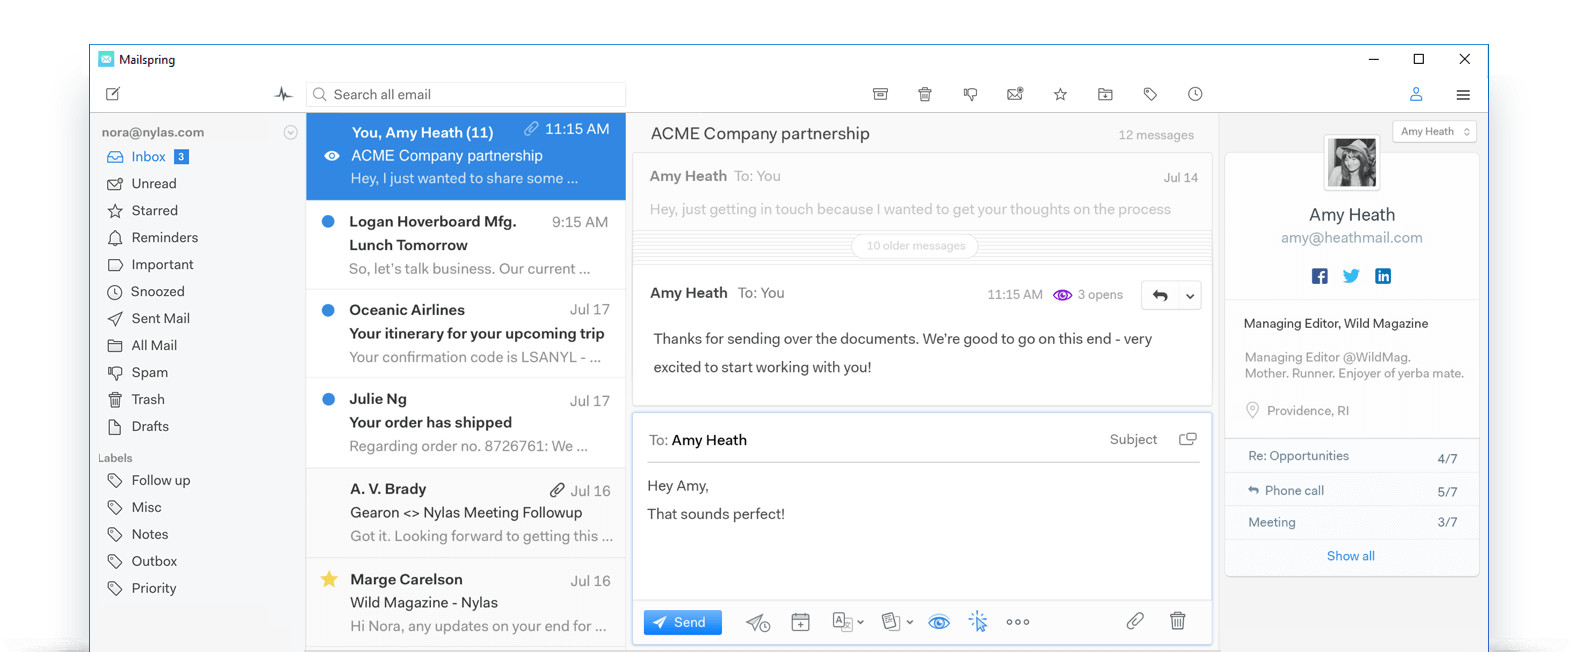Open Amy Heath's LinkedIn profile icon
The image size is (1572, 652).
click(x=1383, y=276)
